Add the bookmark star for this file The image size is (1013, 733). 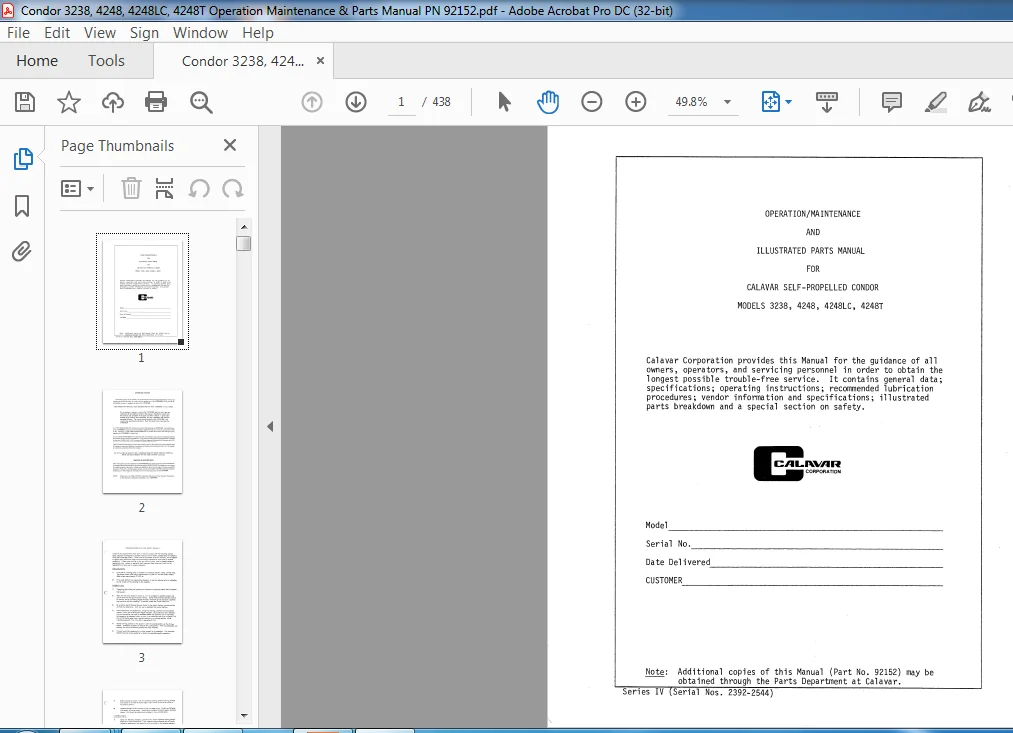coord(68,102)
